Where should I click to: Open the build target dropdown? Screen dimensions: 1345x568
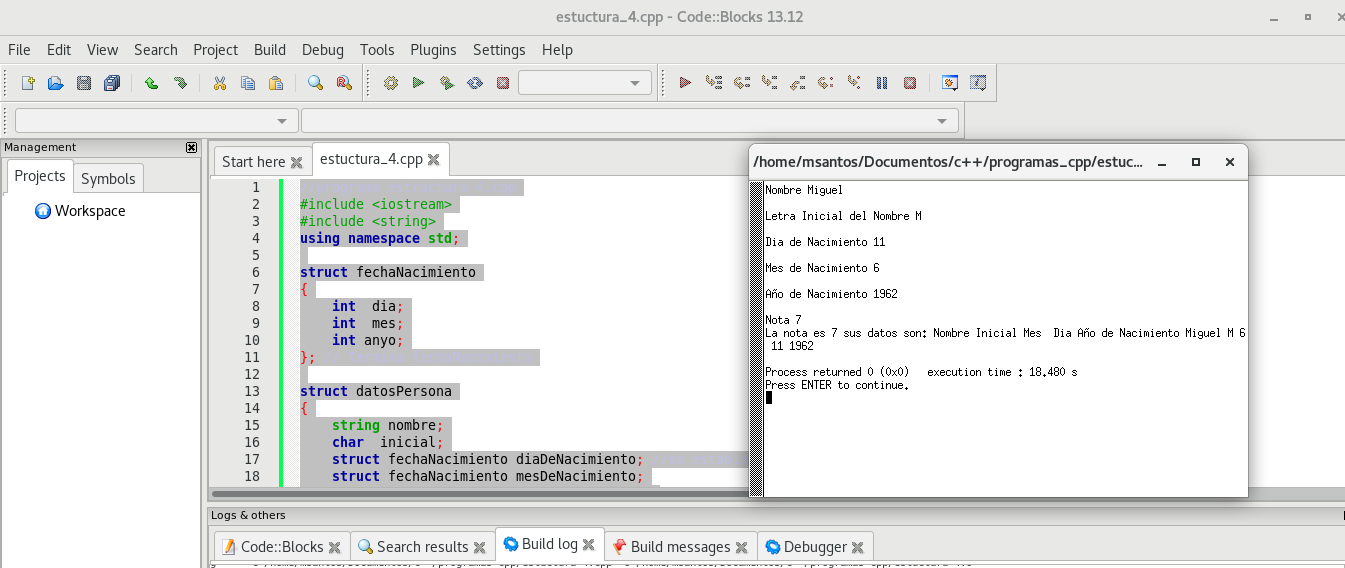tap(635, 83)
